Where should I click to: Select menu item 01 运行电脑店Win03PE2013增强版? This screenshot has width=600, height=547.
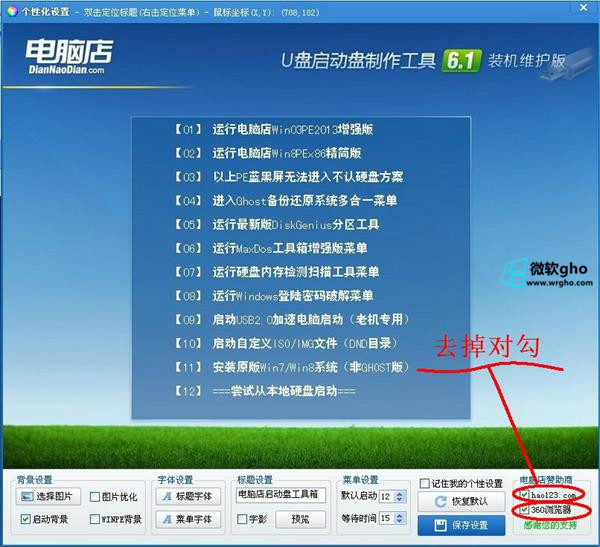(273, 129)
